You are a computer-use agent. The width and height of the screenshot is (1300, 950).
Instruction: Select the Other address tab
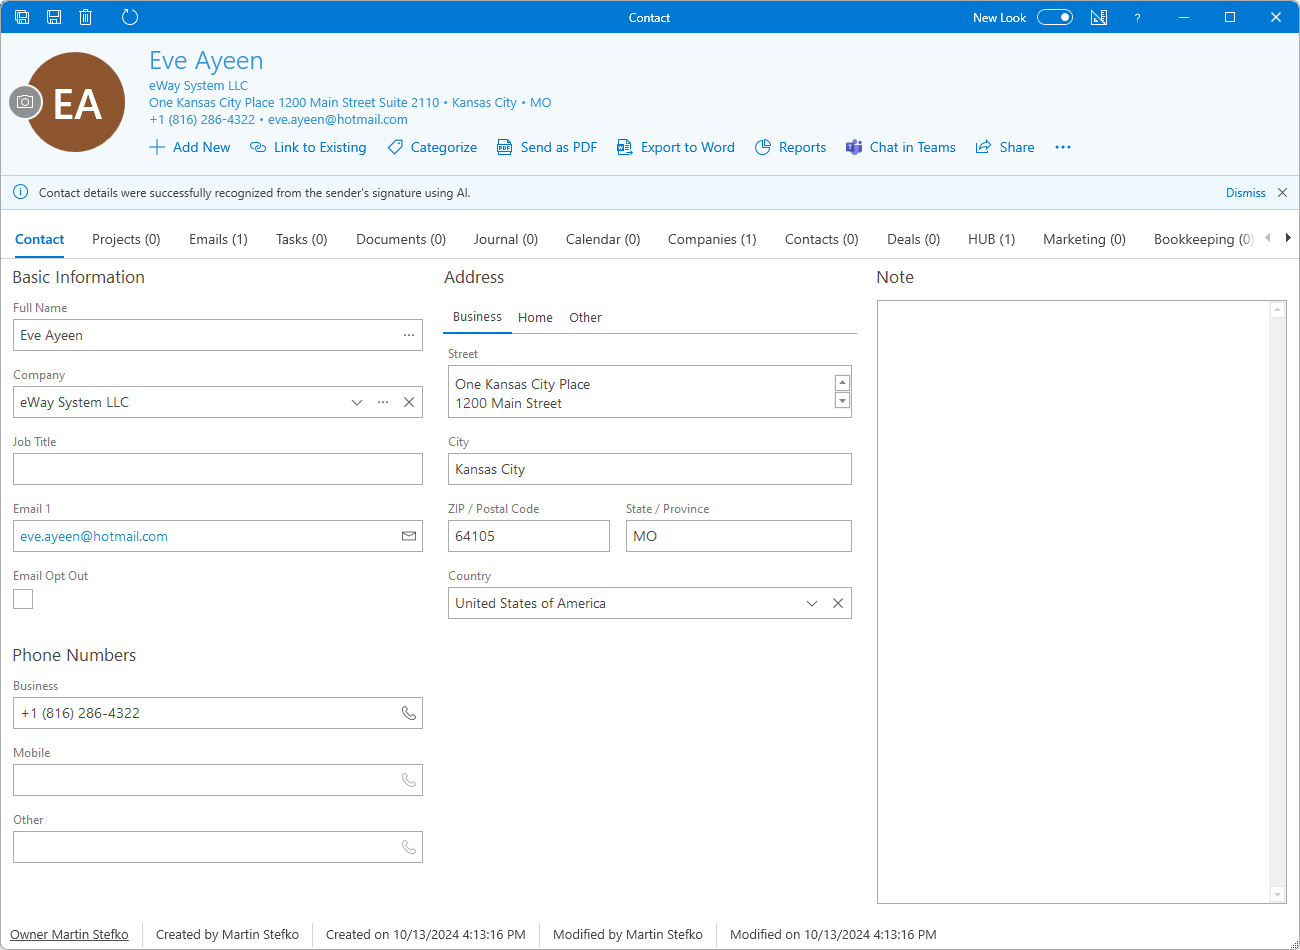tap(585, 317)
